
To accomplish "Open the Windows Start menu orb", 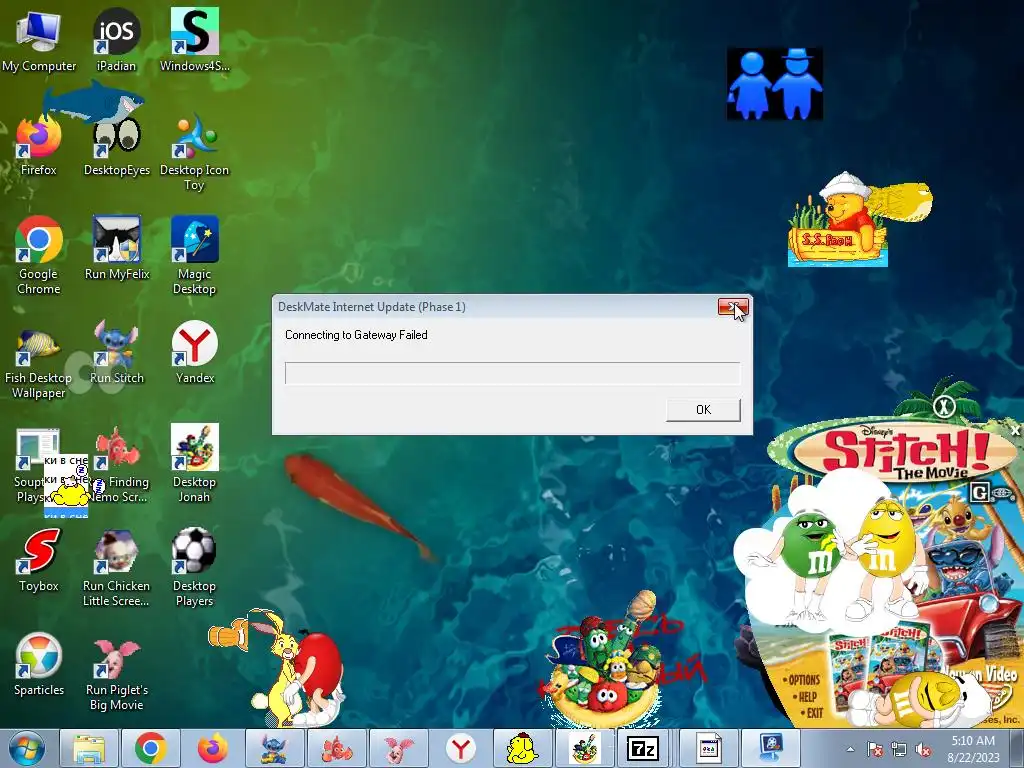I will point(27,748).
